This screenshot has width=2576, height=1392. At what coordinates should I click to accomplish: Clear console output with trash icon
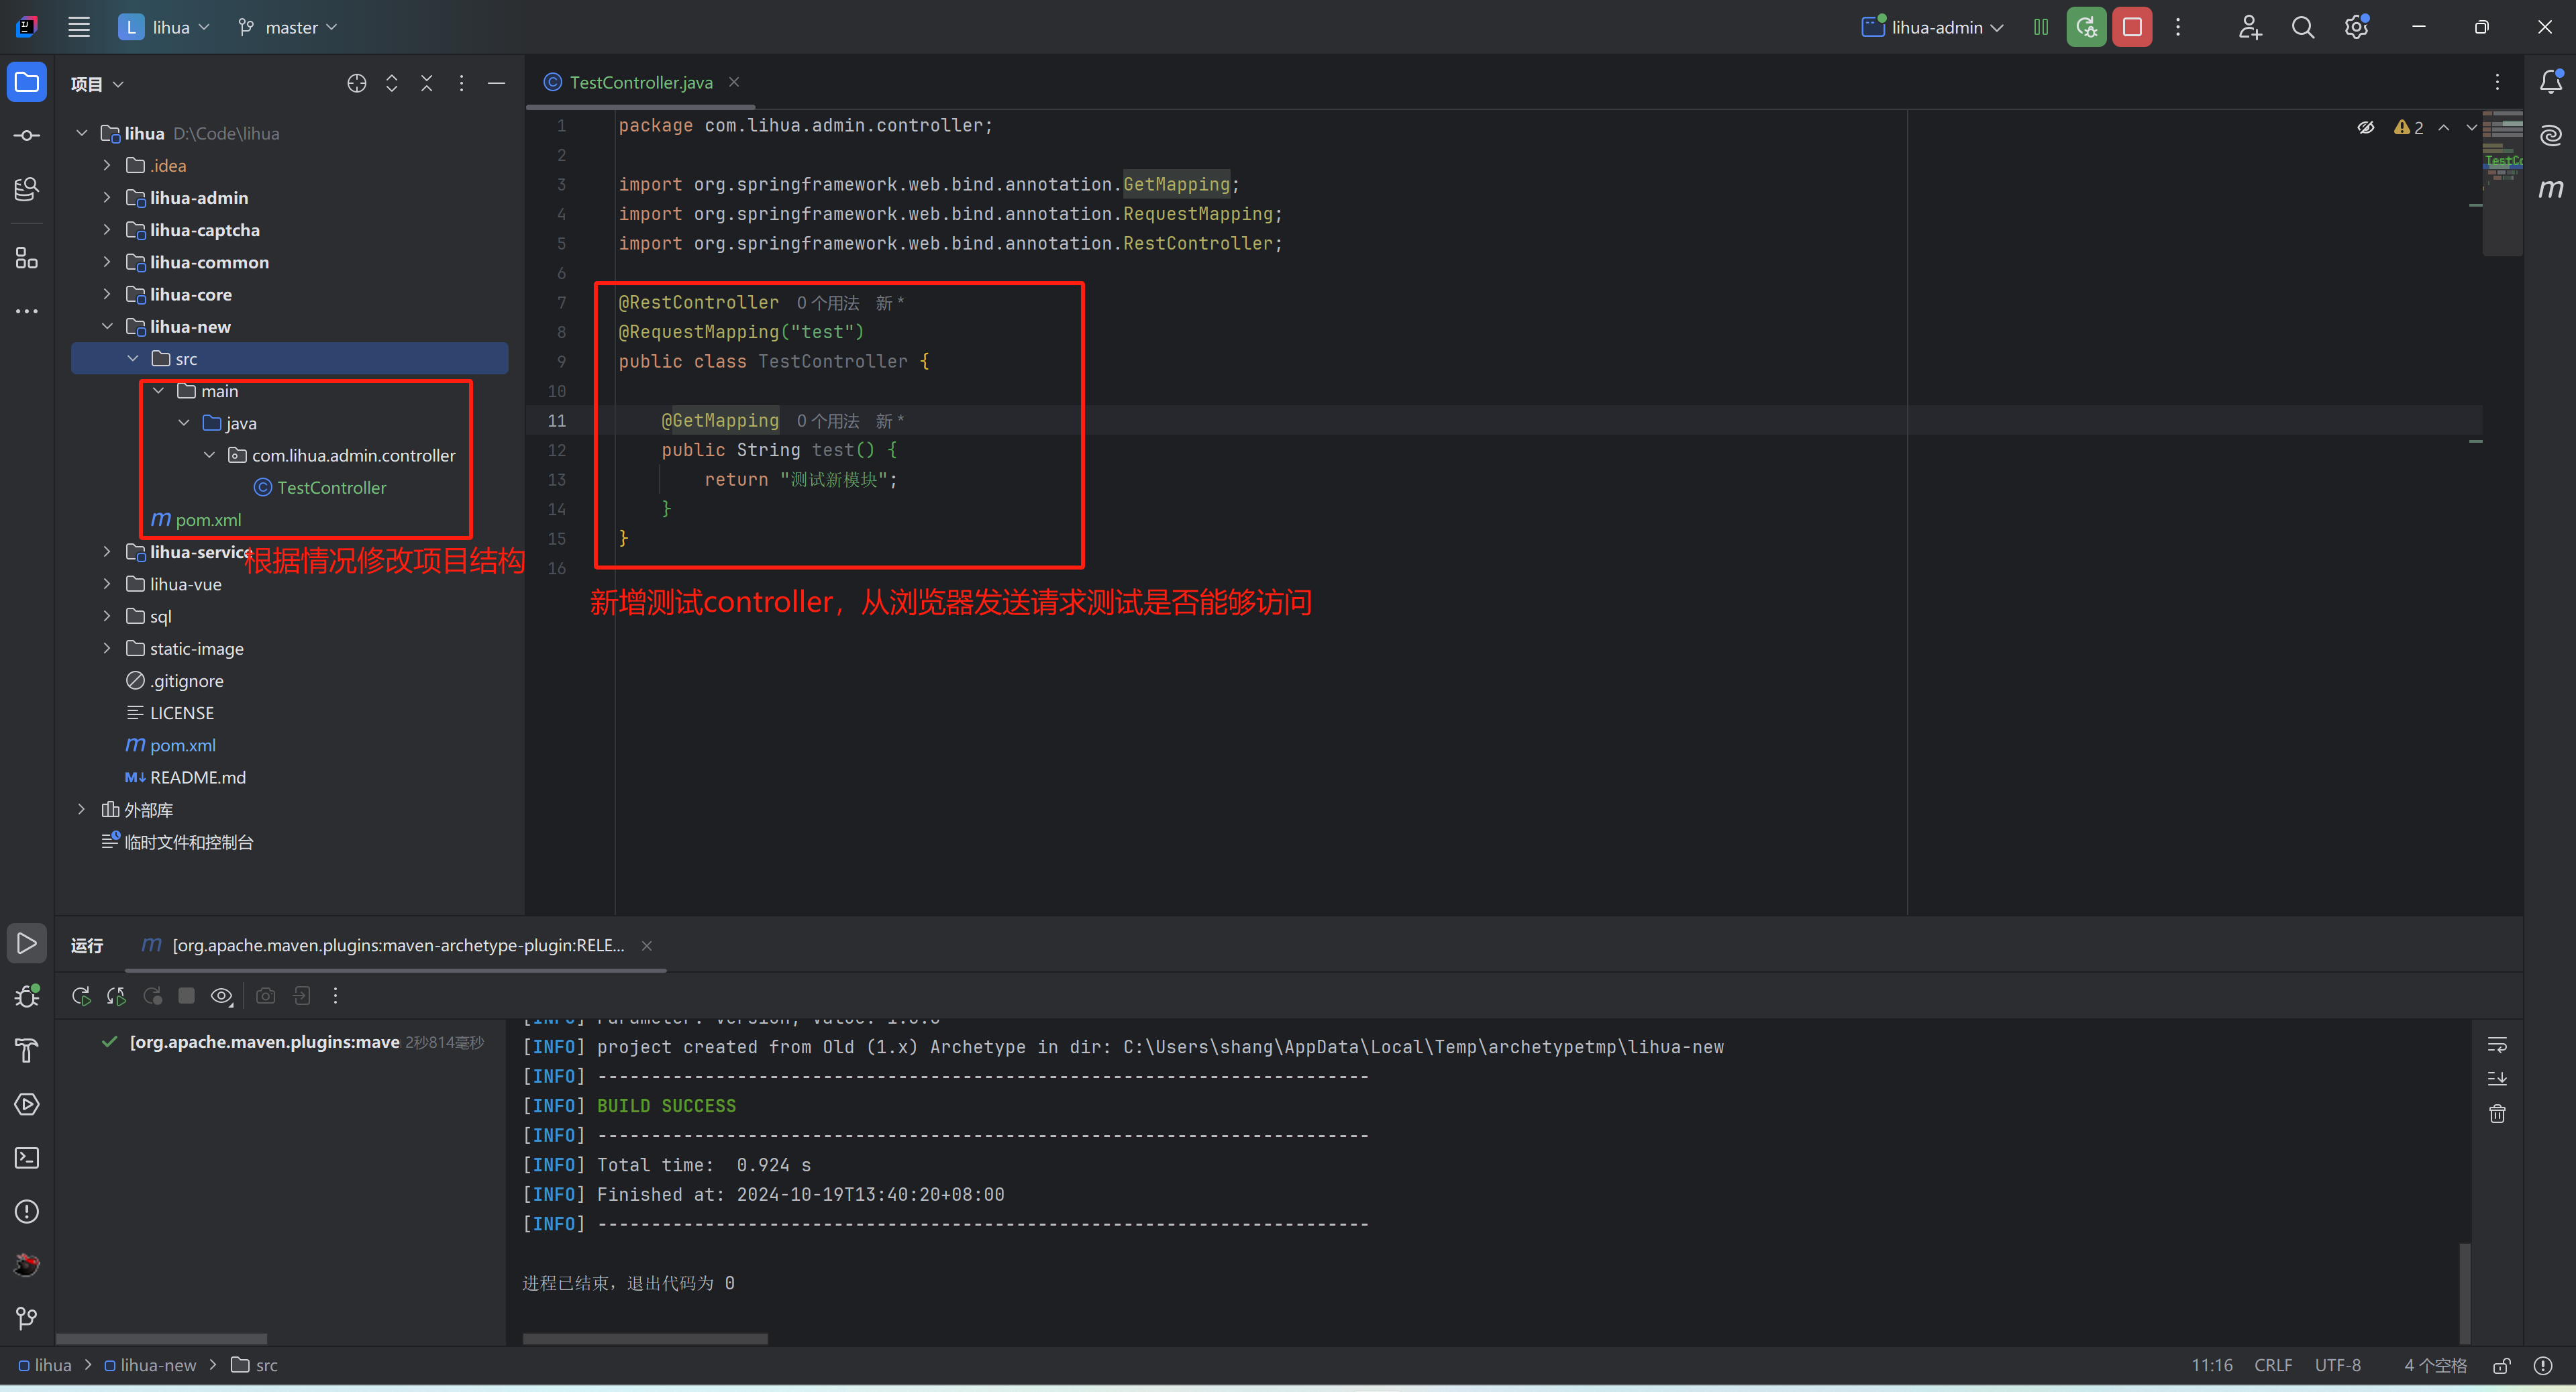tap(2497, 1114)
